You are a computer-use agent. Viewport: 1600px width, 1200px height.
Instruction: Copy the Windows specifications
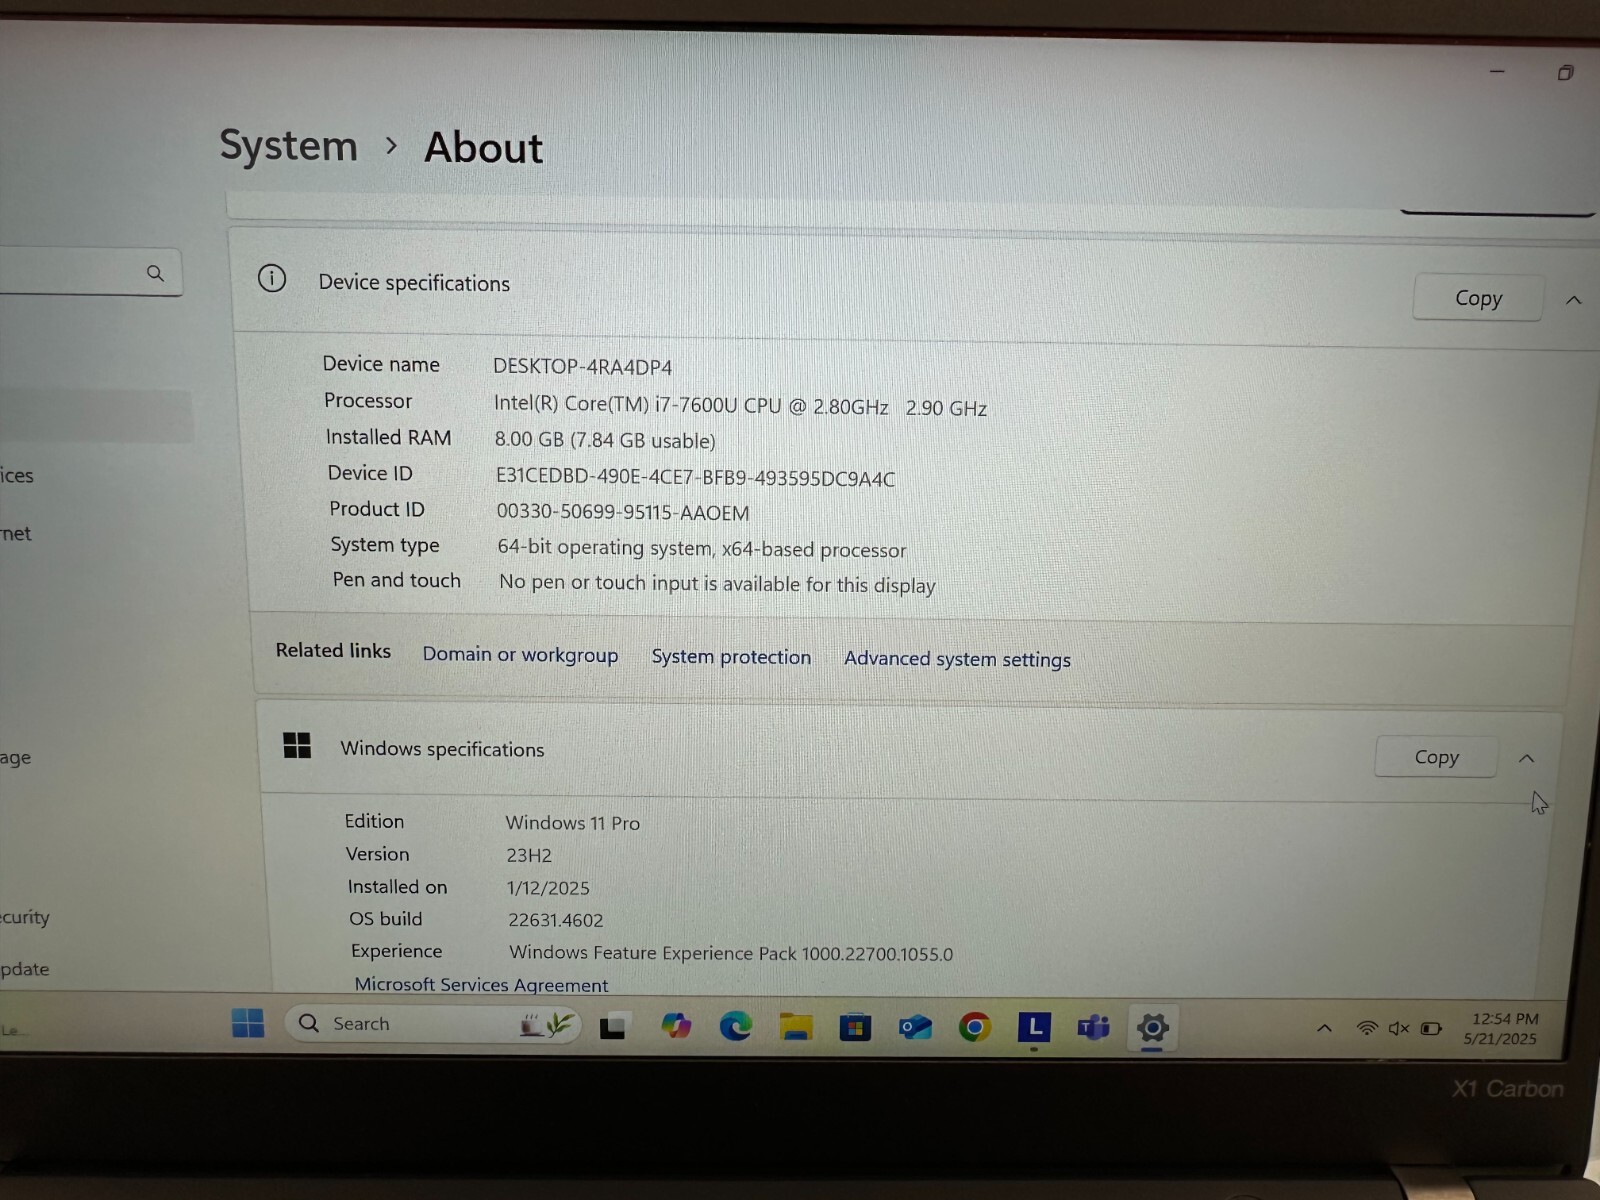1436,757
